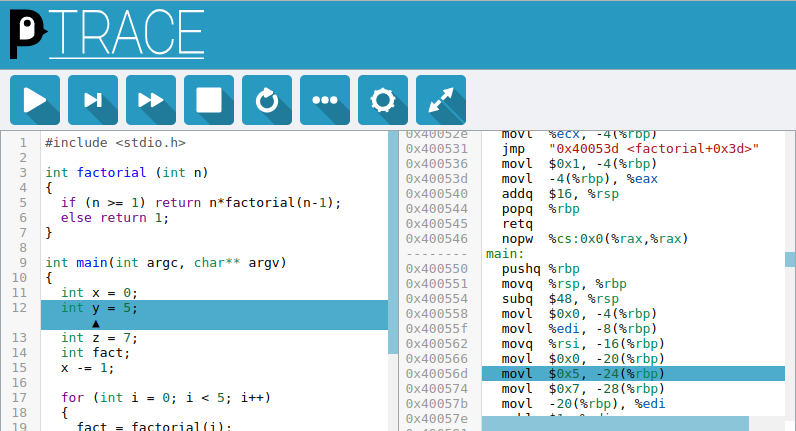Click line number 17 in the gutter
Screen dimensions: 796x431
[19, 397]
